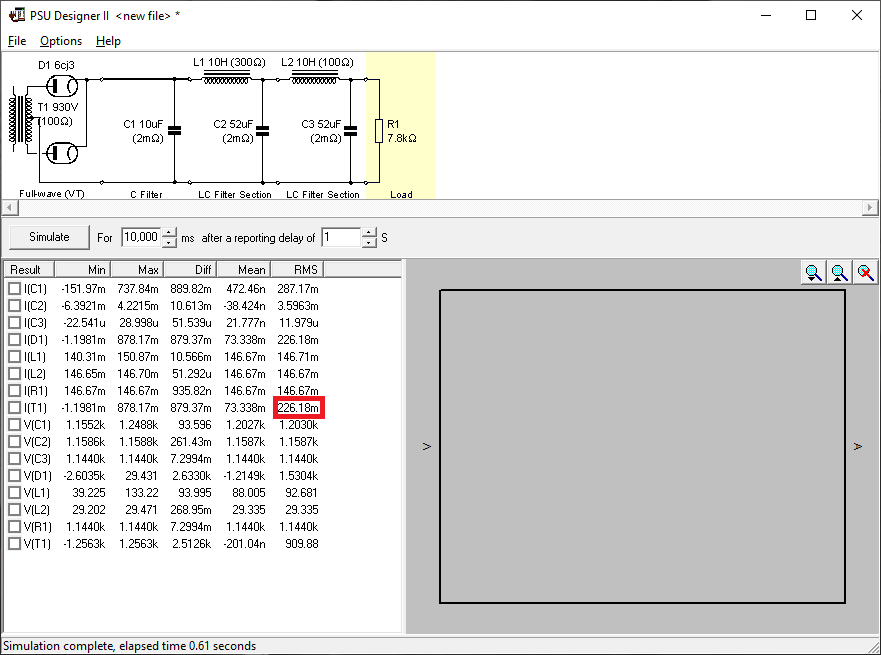Select the R1 load resistor symbol
The width and height of the screenshot is (881, 655).
pos(379,131)
